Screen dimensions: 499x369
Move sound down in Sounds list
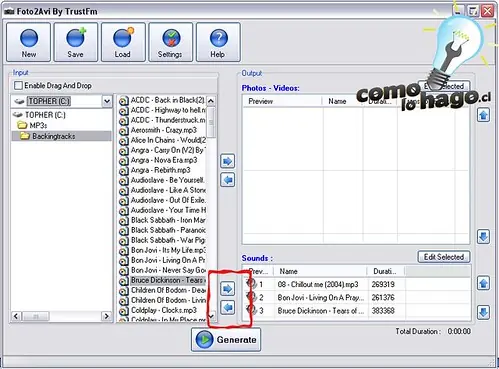click(x=483, y=312)
